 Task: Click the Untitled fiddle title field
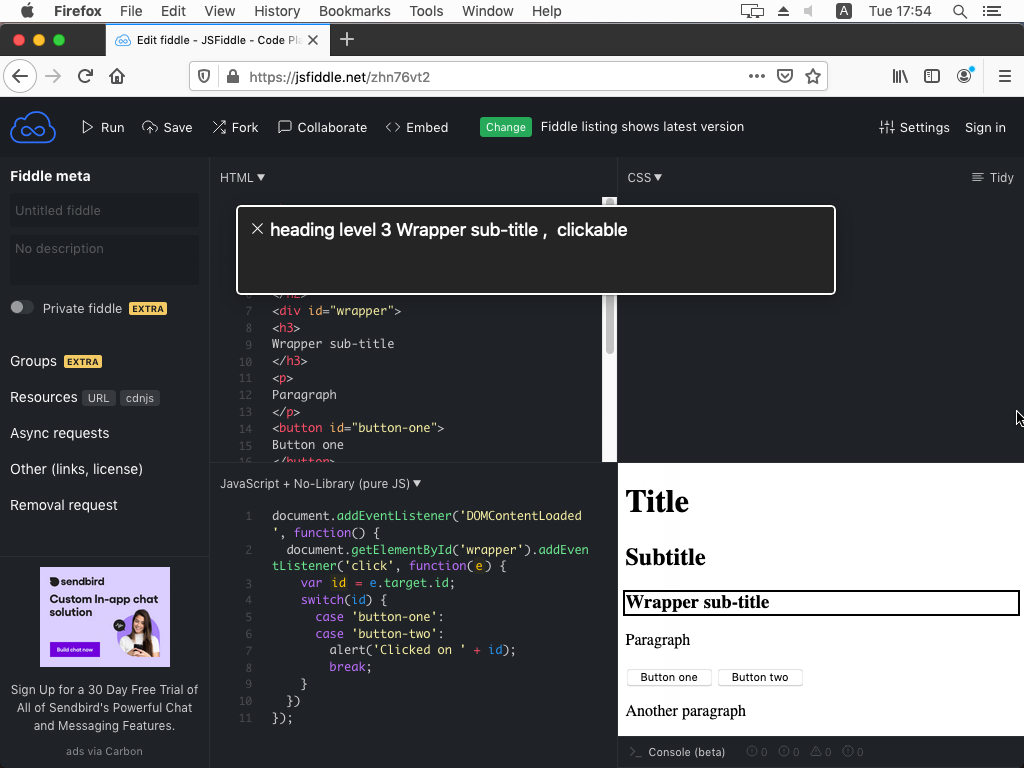[x=104, y=210]
